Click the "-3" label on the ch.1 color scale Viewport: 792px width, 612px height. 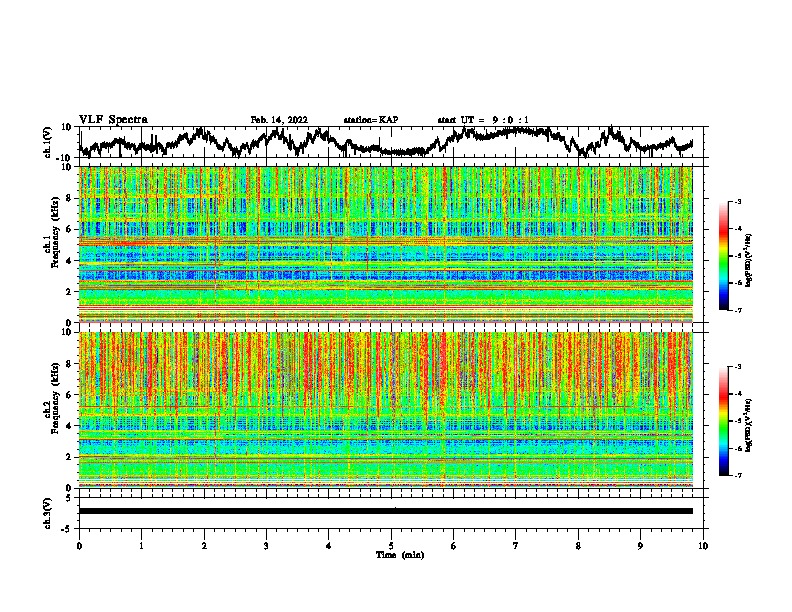737,201
